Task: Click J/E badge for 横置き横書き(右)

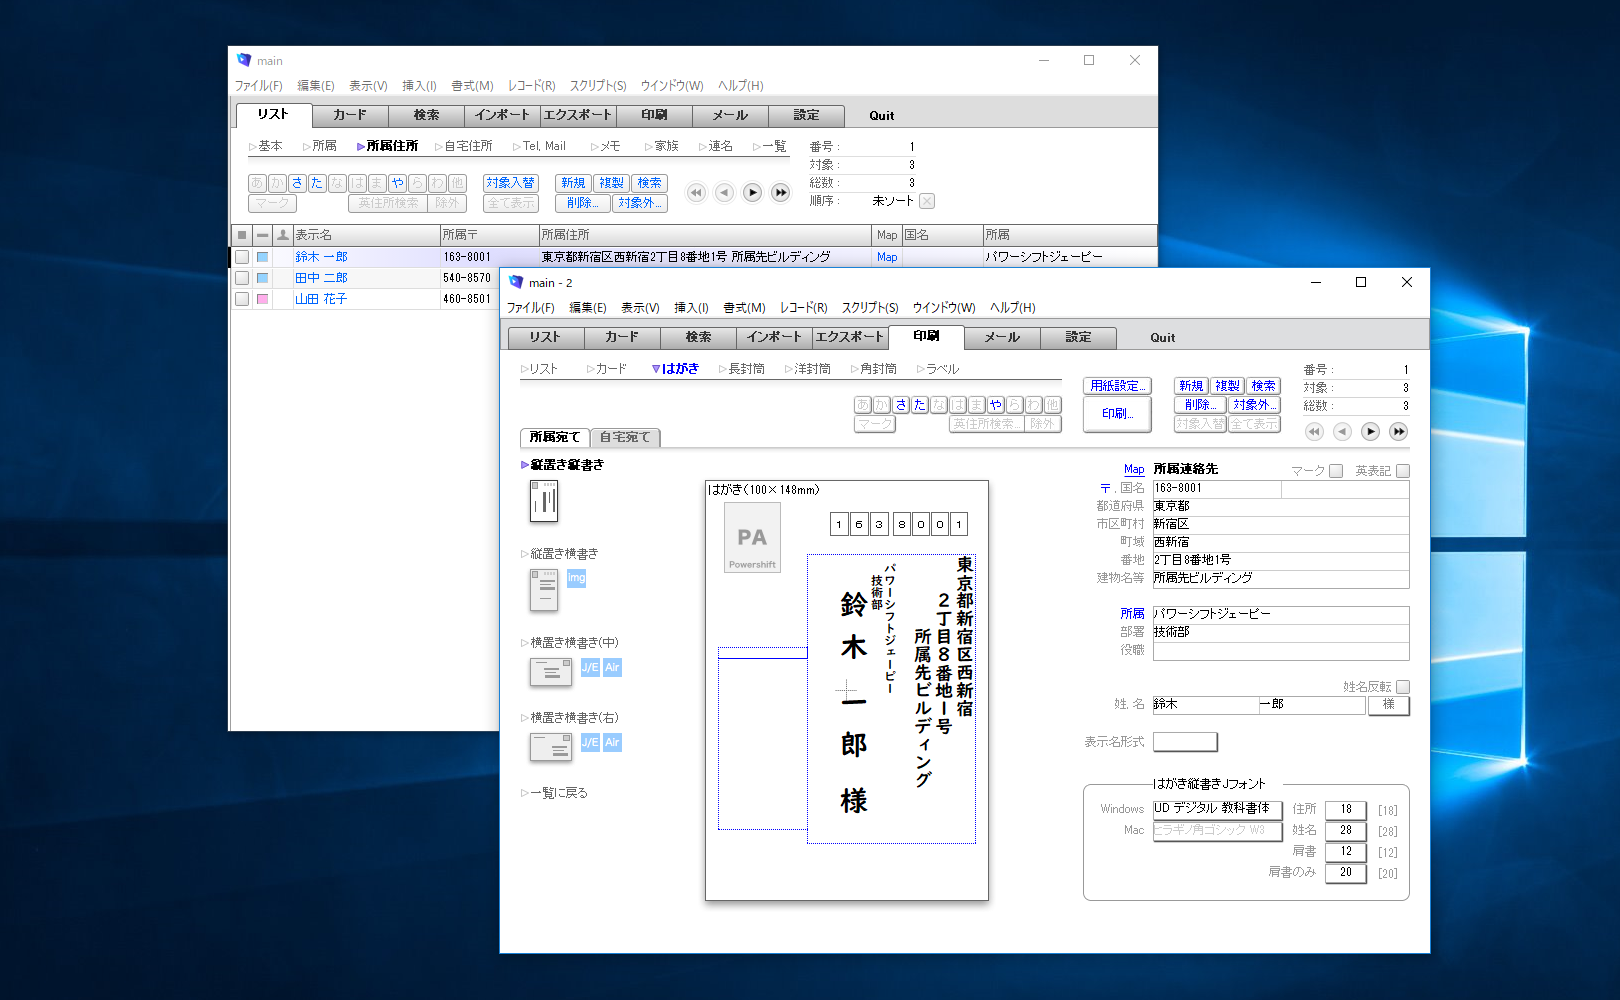Action: pos(590,742)
